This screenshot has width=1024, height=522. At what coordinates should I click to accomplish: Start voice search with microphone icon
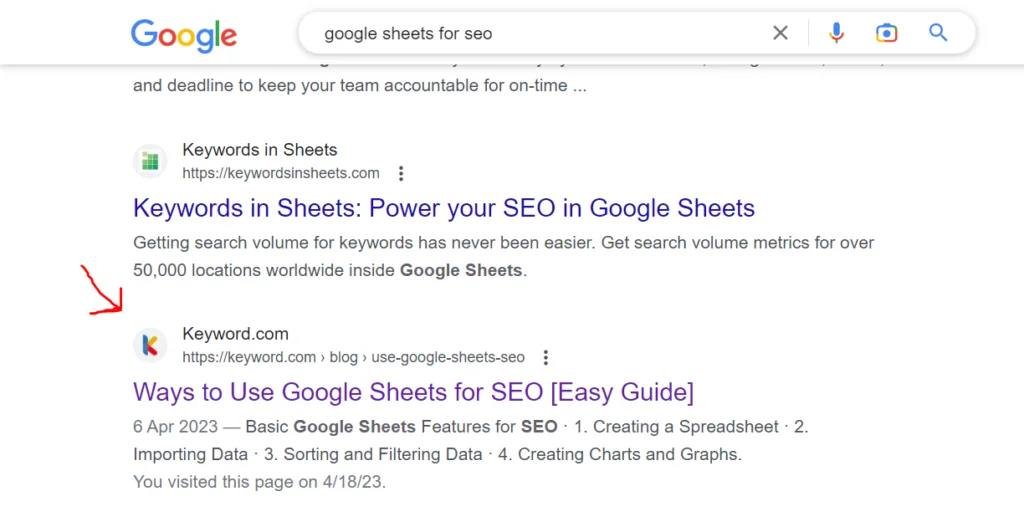tap(837, 33)
